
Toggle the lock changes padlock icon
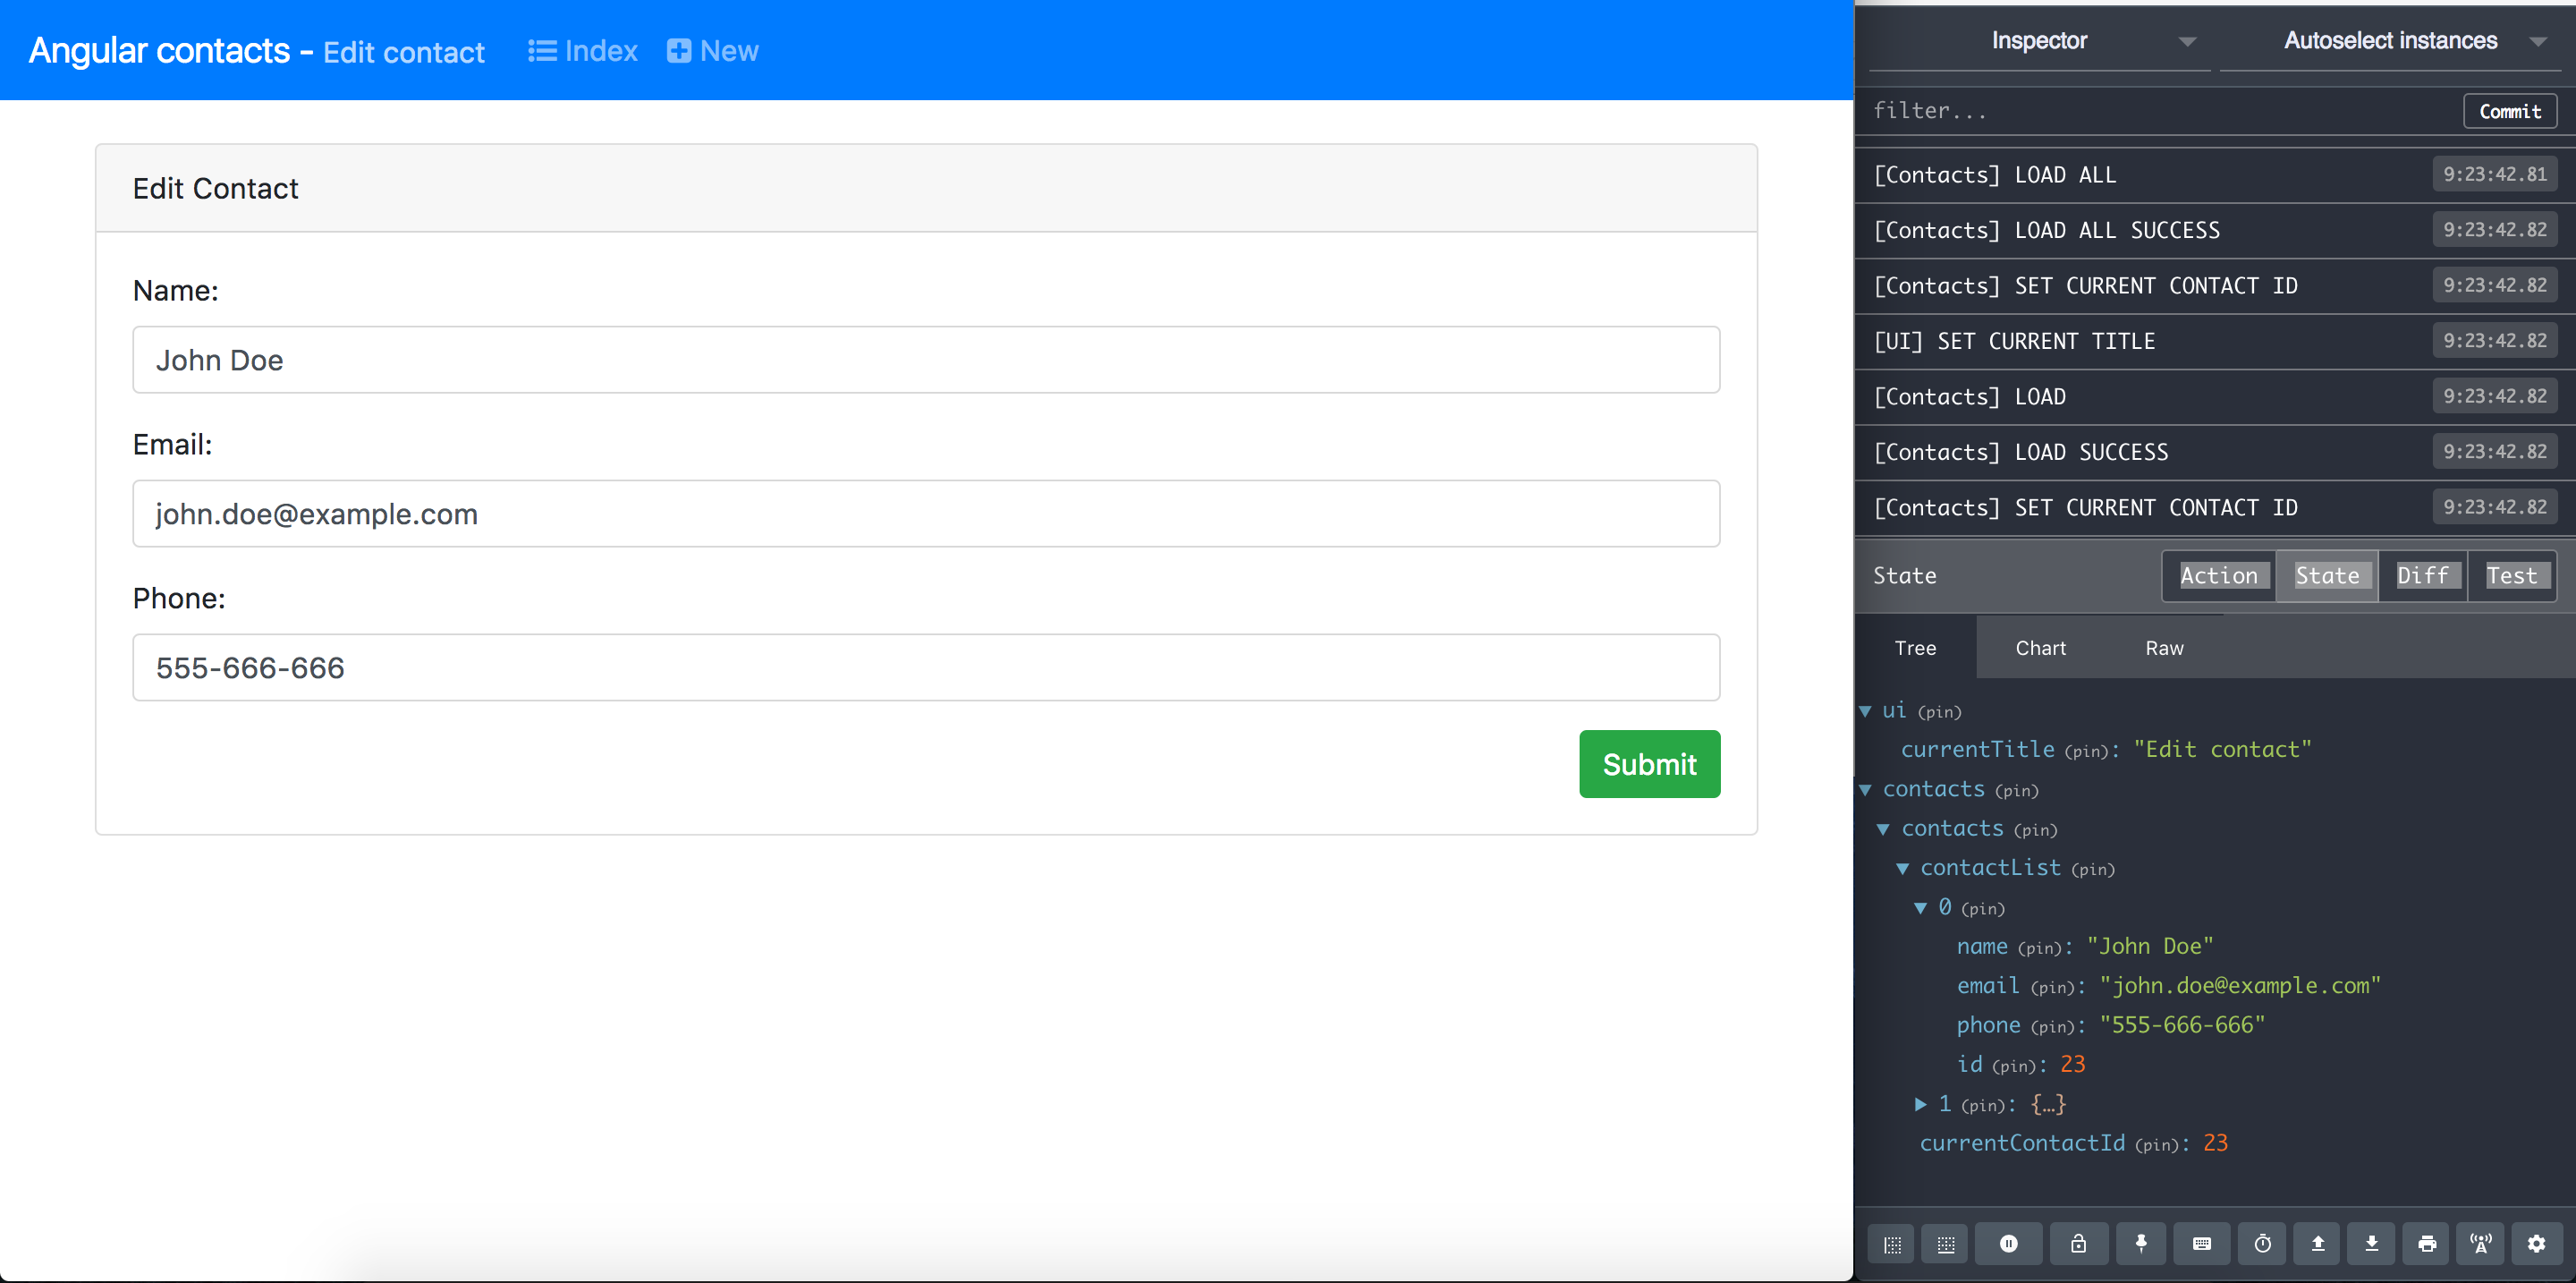pos(2078,1244)
